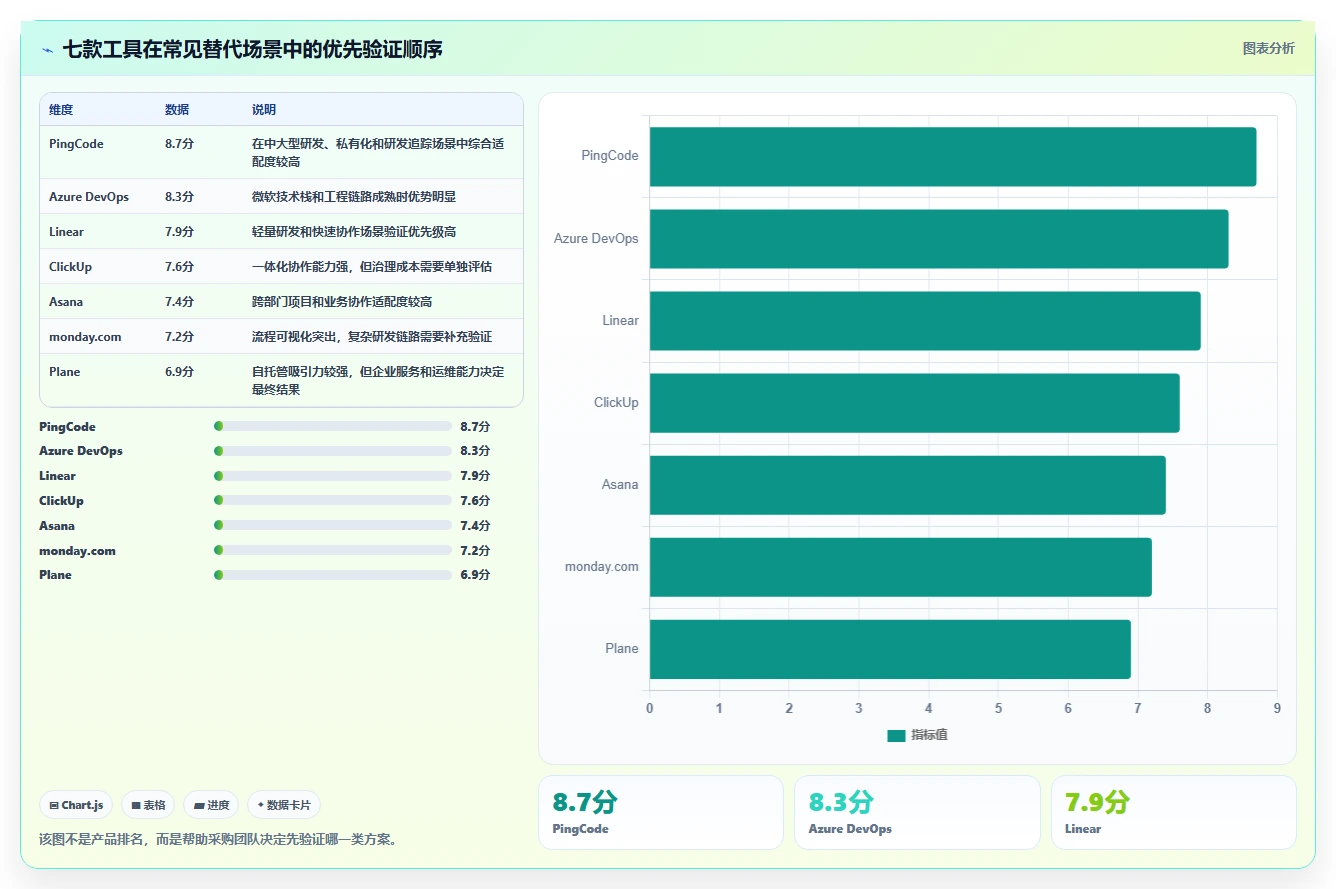Screen dimensions: 1336x889
Task: Select the 进度 tag chip
Action: pyautogui.click(x=211, y=805)
